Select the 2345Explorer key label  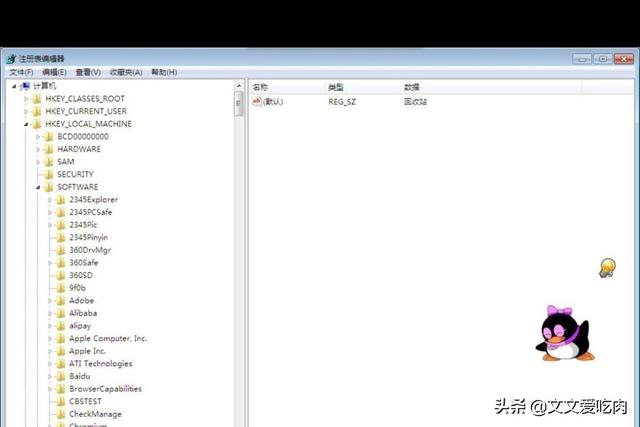(93, 200)
